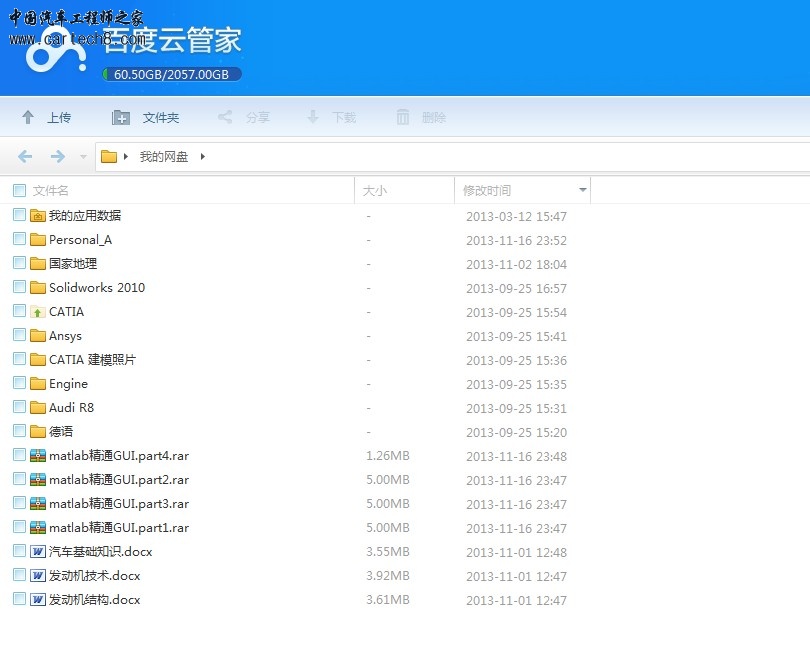This screenshot has width=810, height=653.
Task: Click the 1.26MB size value
Action: click(388, 456)
